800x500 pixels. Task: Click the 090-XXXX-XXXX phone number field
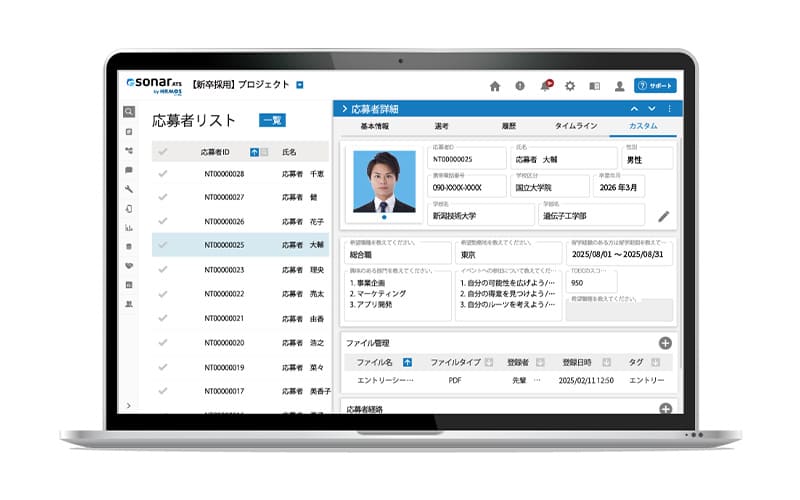[466, 185]
